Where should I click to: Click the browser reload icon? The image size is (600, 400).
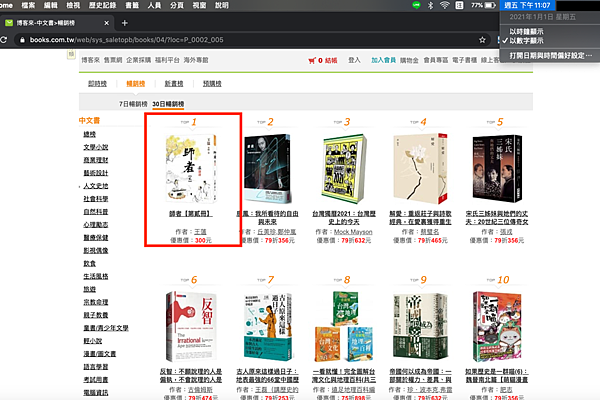[x=3, y=40]
